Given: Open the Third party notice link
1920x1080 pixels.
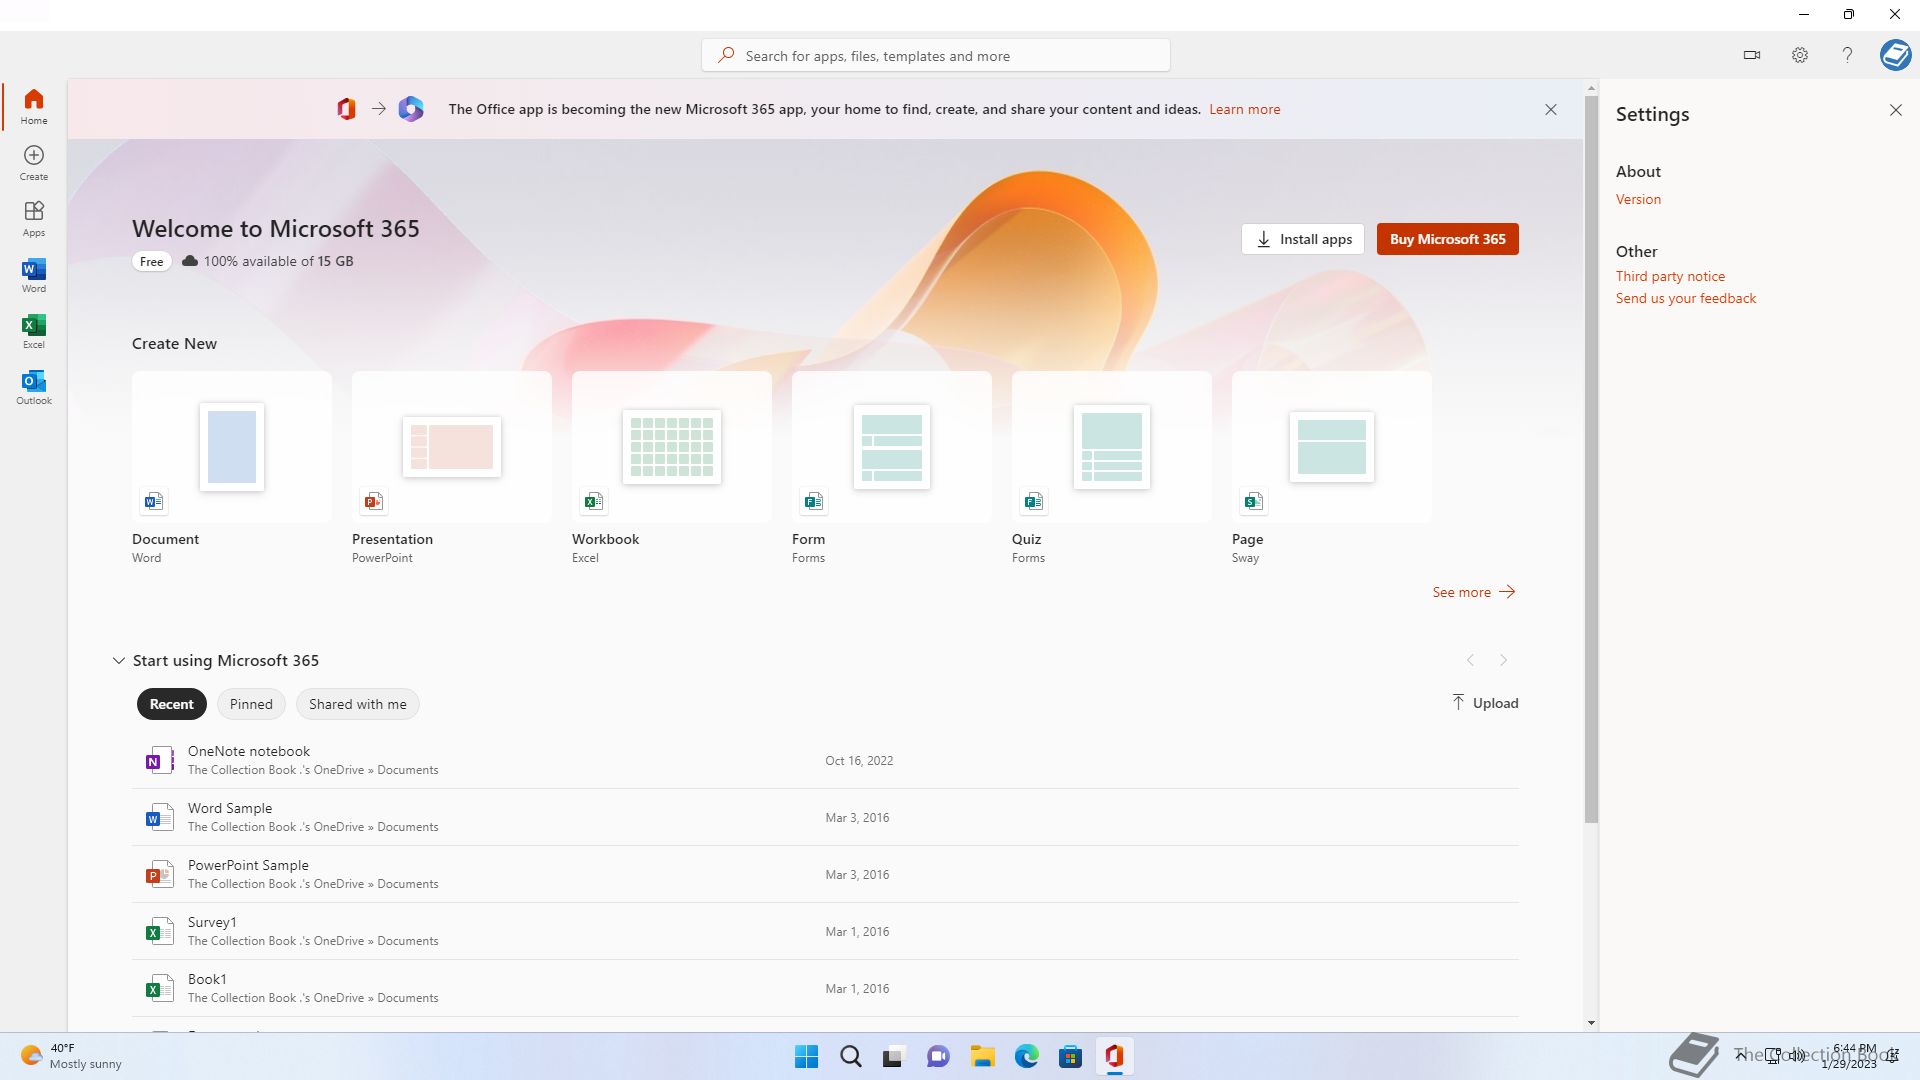Looking at the screenshot, I should tap(1670, 276).
